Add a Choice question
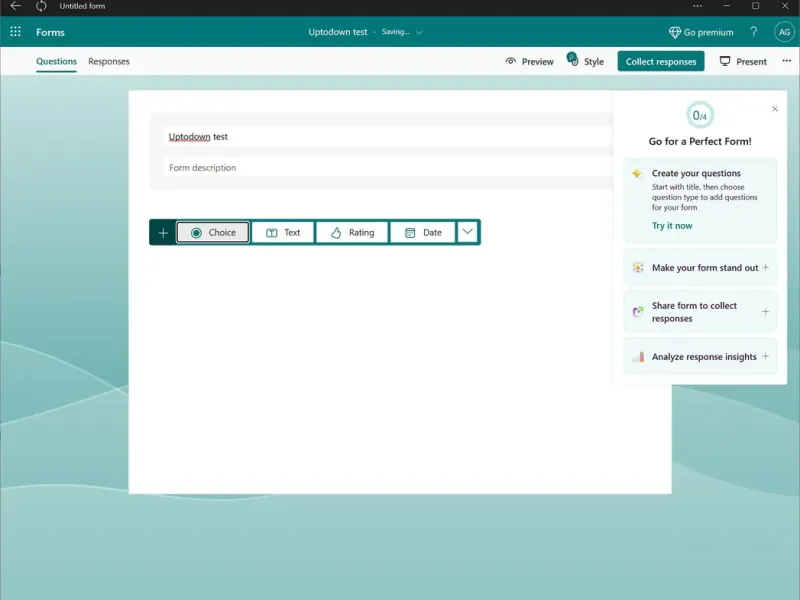This screenshot has height=600, width=800. point(213,233)
